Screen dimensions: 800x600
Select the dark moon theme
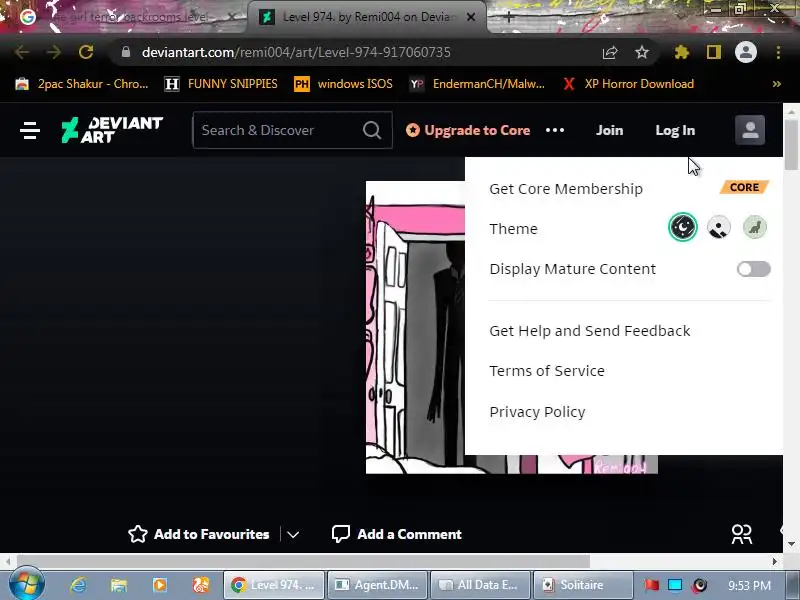click(683, 227)
